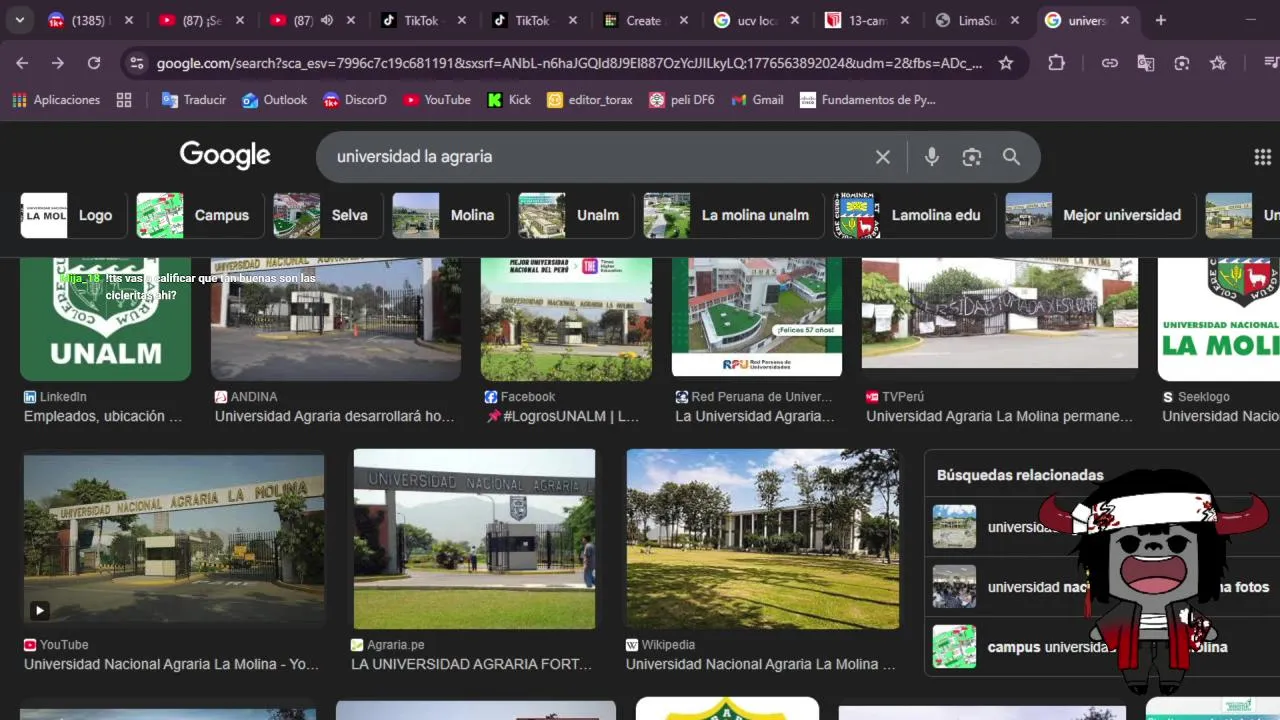Open the Google Translate extension icon
This screenshot has height=720, width=1280.
[x=1146, y=63]
